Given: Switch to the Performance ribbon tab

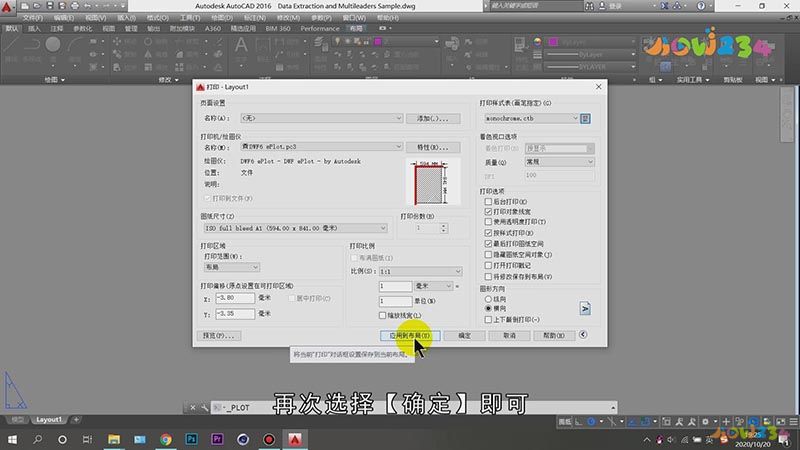Looking at the screenshot, I should 320,29.
